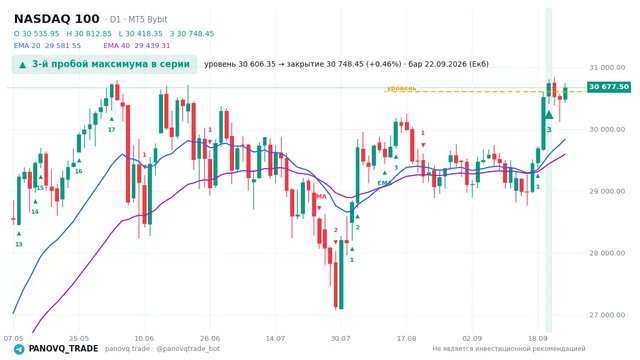Click the 02.09 date axis label
The height and width of the screenshot is (360, 640).
472,338
